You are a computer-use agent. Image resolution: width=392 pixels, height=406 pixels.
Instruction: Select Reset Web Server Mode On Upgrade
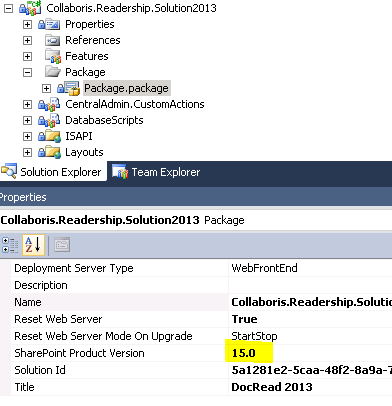[103, 336]
